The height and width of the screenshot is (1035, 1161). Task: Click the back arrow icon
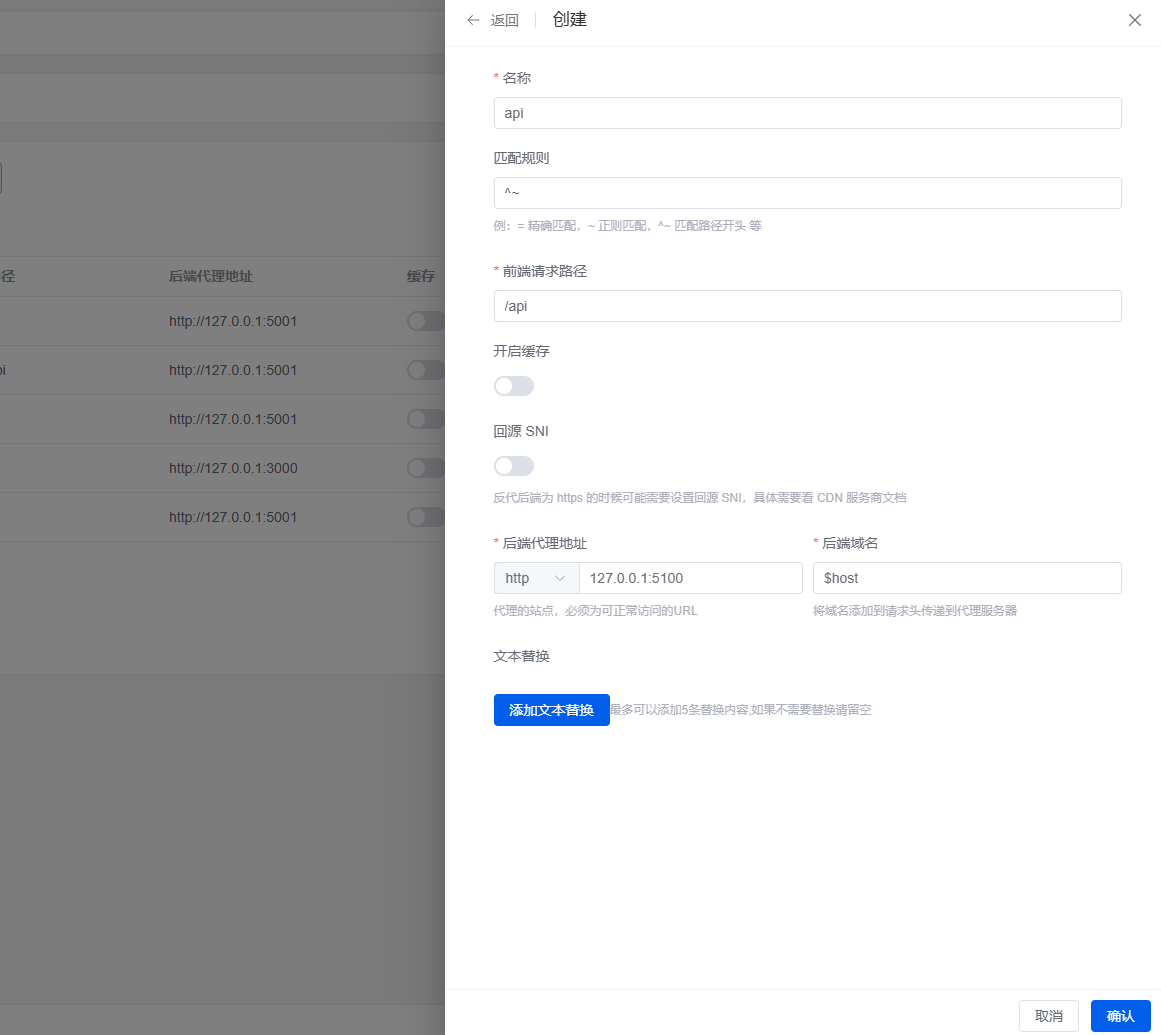473,20
